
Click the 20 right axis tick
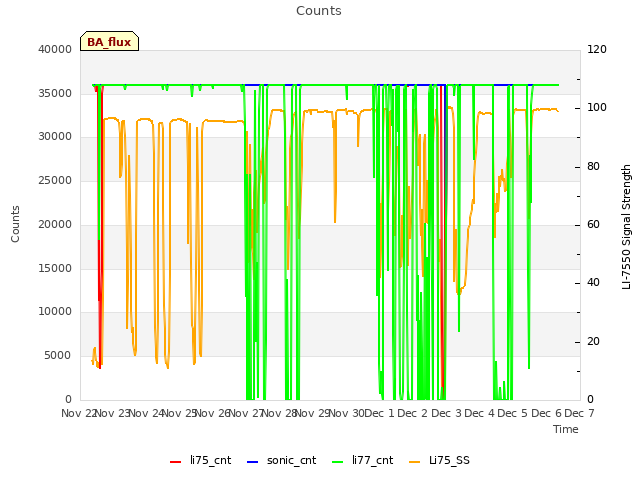point(593,341)
